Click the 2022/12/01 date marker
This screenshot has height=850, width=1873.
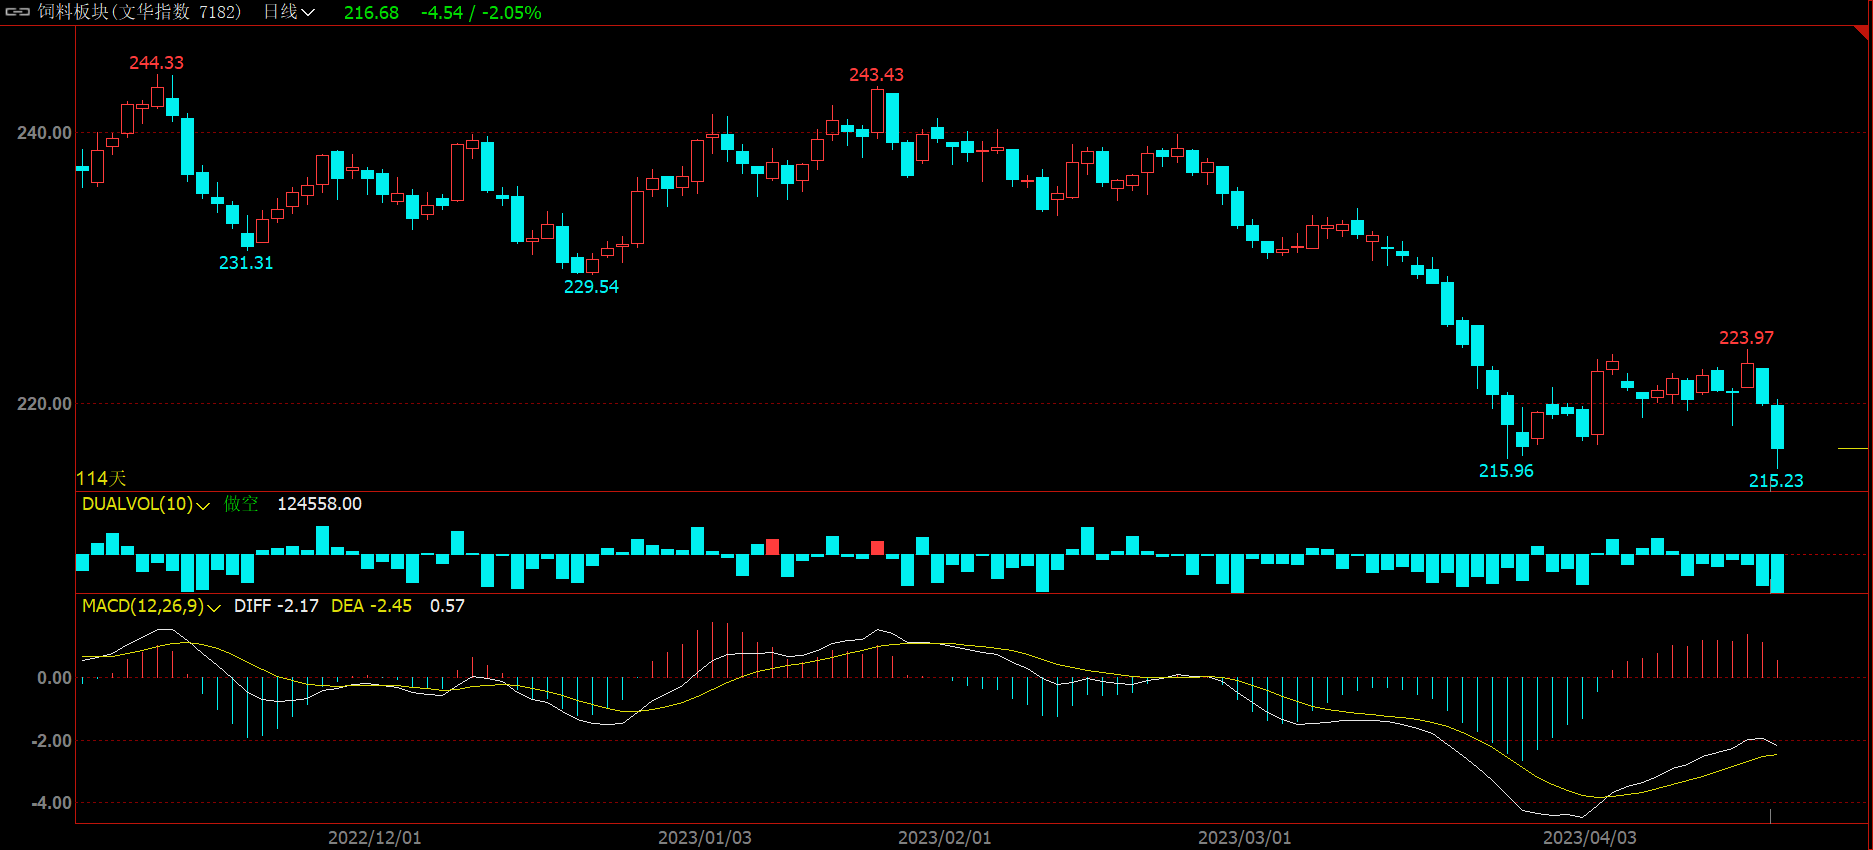[x=375, y=838]
